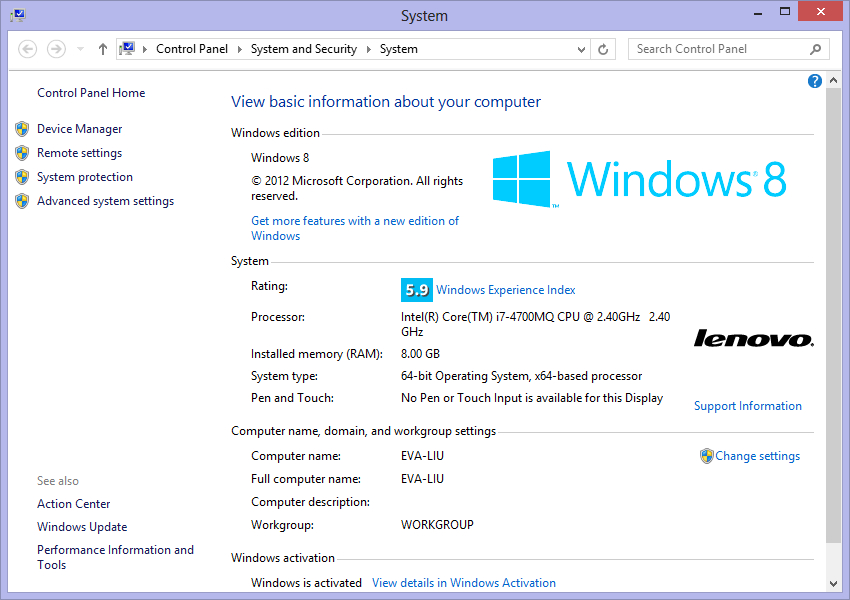Click the vertical scrollbar thumb
This screenshot has width=850, height=600.
click(x=833, y=315)
